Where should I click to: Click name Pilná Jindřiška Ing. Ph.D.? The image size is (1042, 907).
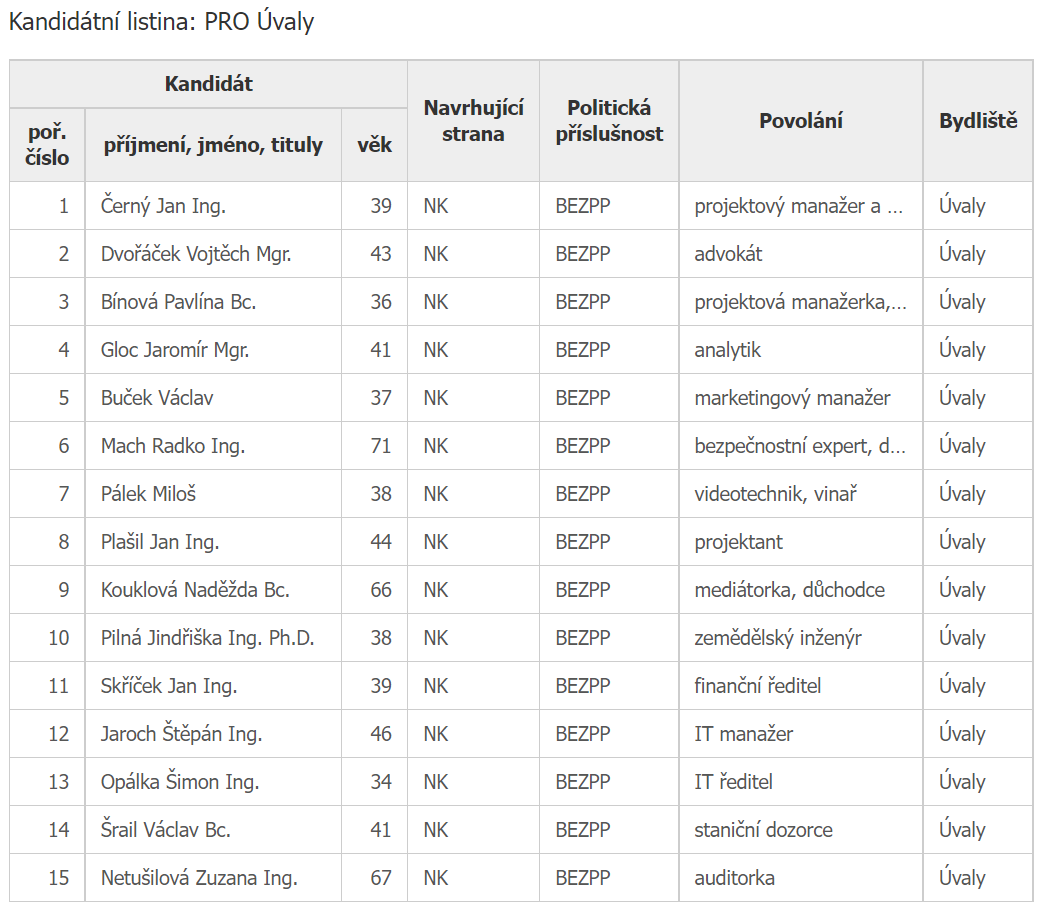pos(207,638)
